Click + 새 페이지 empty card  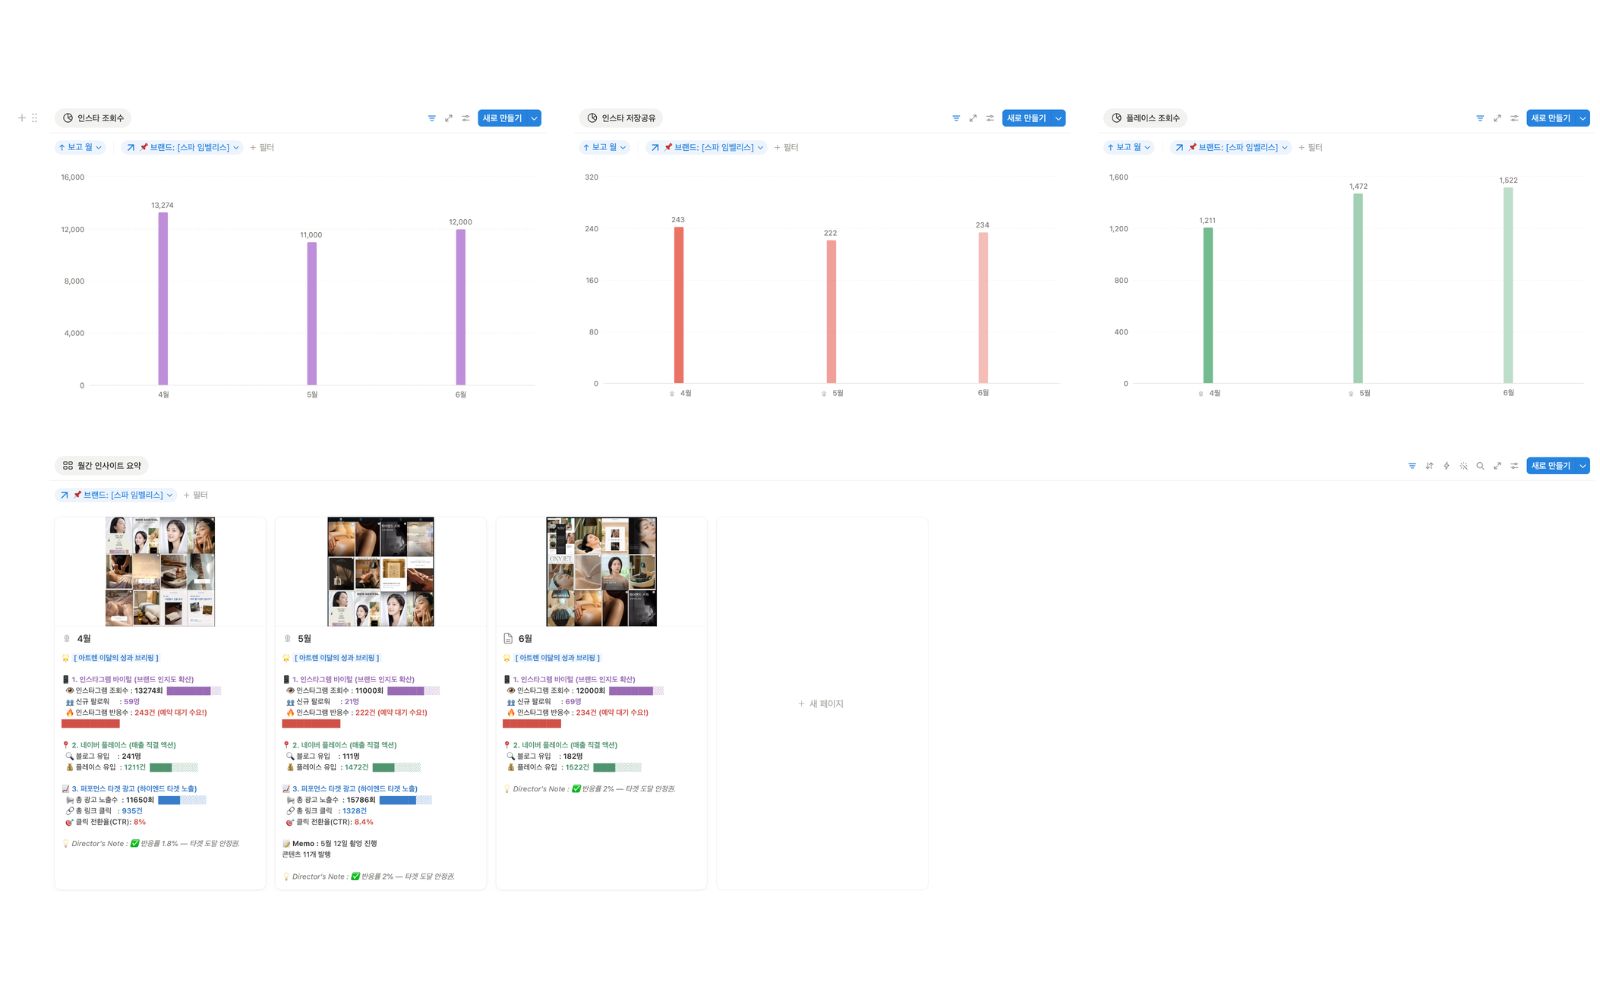click(x=822, y=704)
